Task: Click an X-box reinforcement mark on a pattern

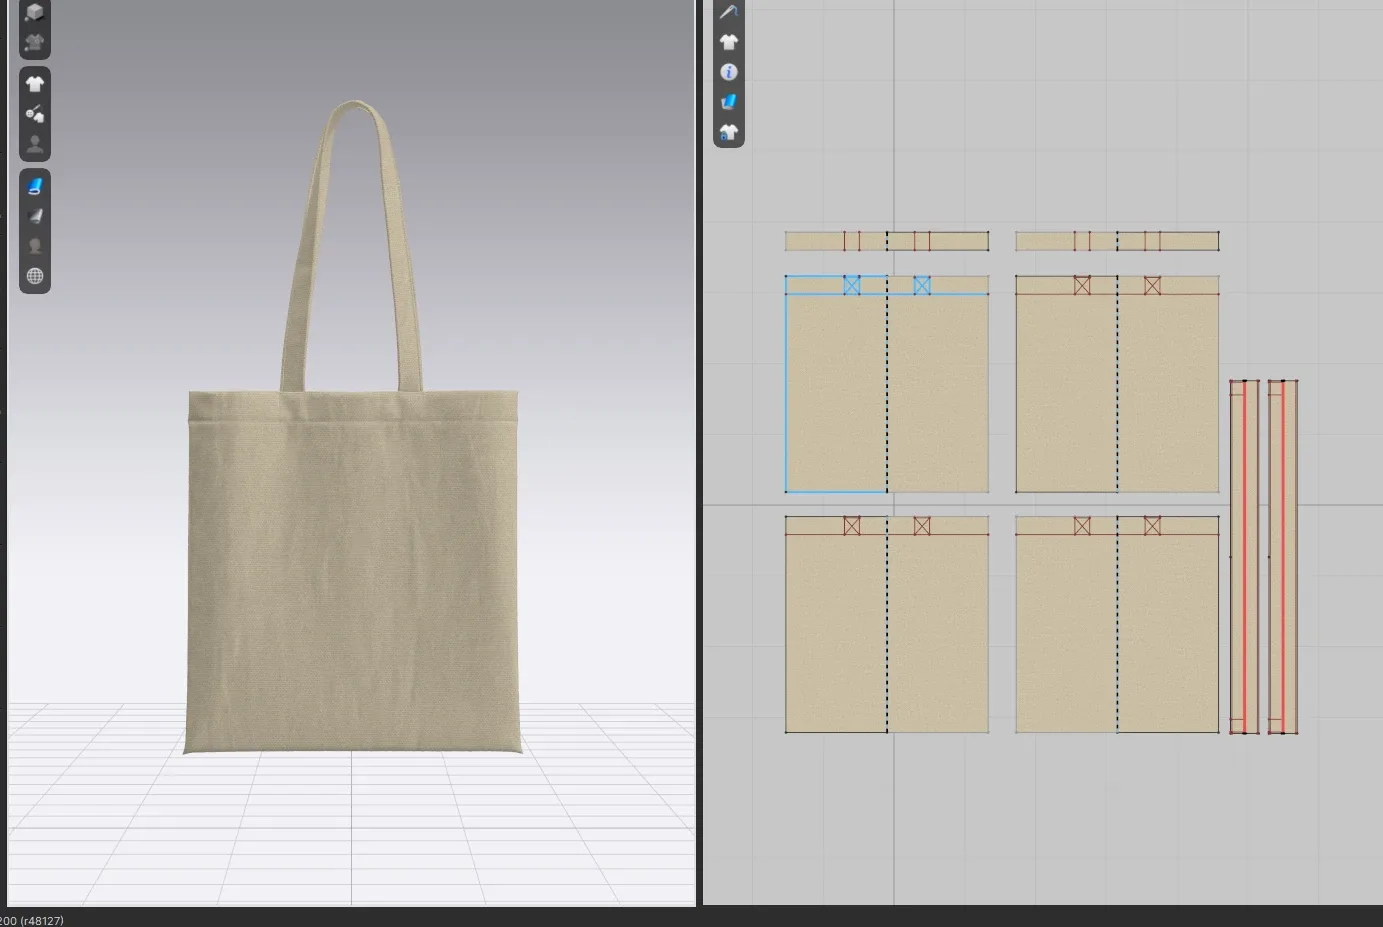Action: [x=853, y=285]
